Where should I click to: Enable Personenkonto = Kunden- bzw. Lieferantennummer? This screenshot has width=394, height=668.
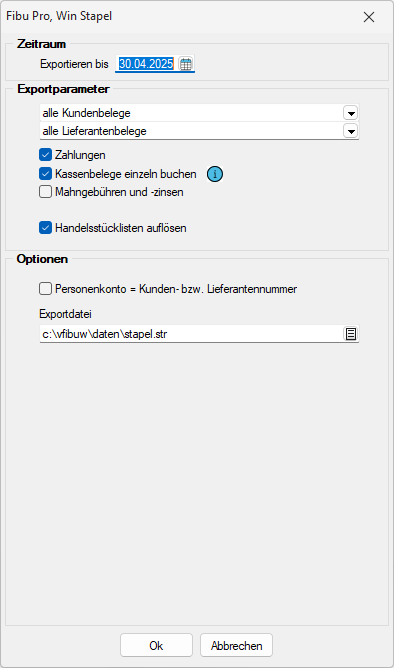coord(46,289)
